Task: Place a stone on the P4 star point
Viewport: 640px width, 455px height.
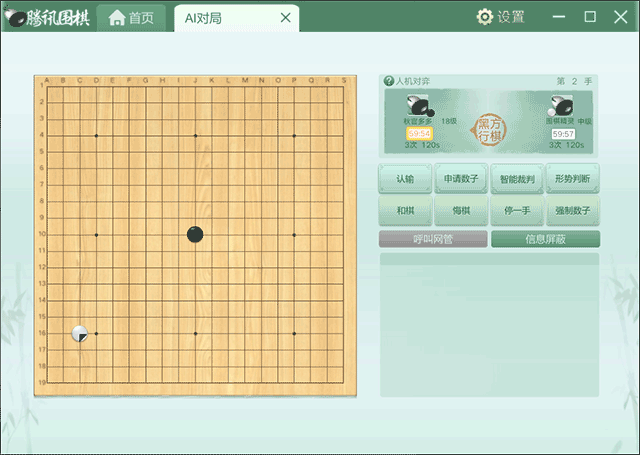Action: (x=294, y=135)
